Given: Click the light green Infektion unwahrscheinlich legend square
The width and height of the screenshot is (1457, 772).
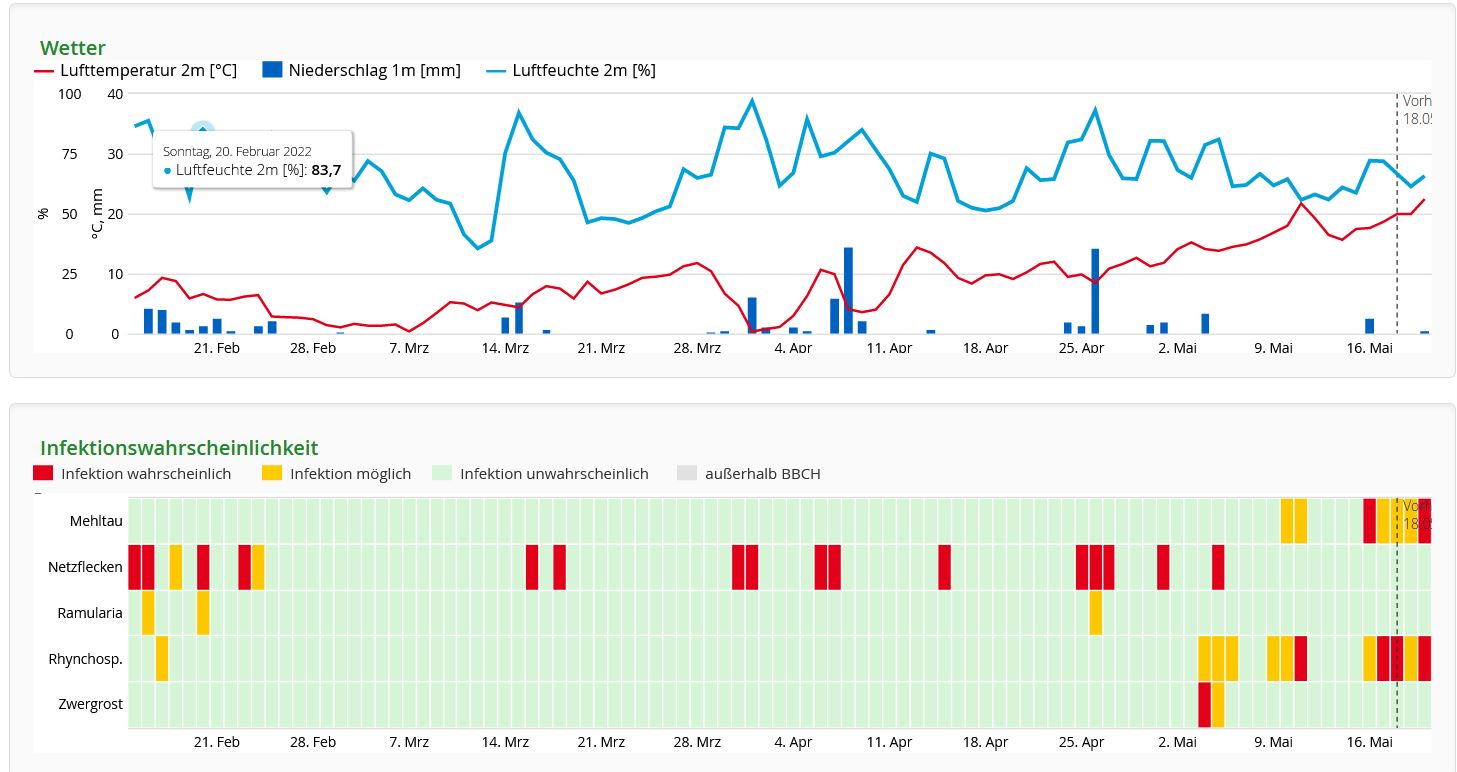Looking at the screenshot, I should point(442,474).
